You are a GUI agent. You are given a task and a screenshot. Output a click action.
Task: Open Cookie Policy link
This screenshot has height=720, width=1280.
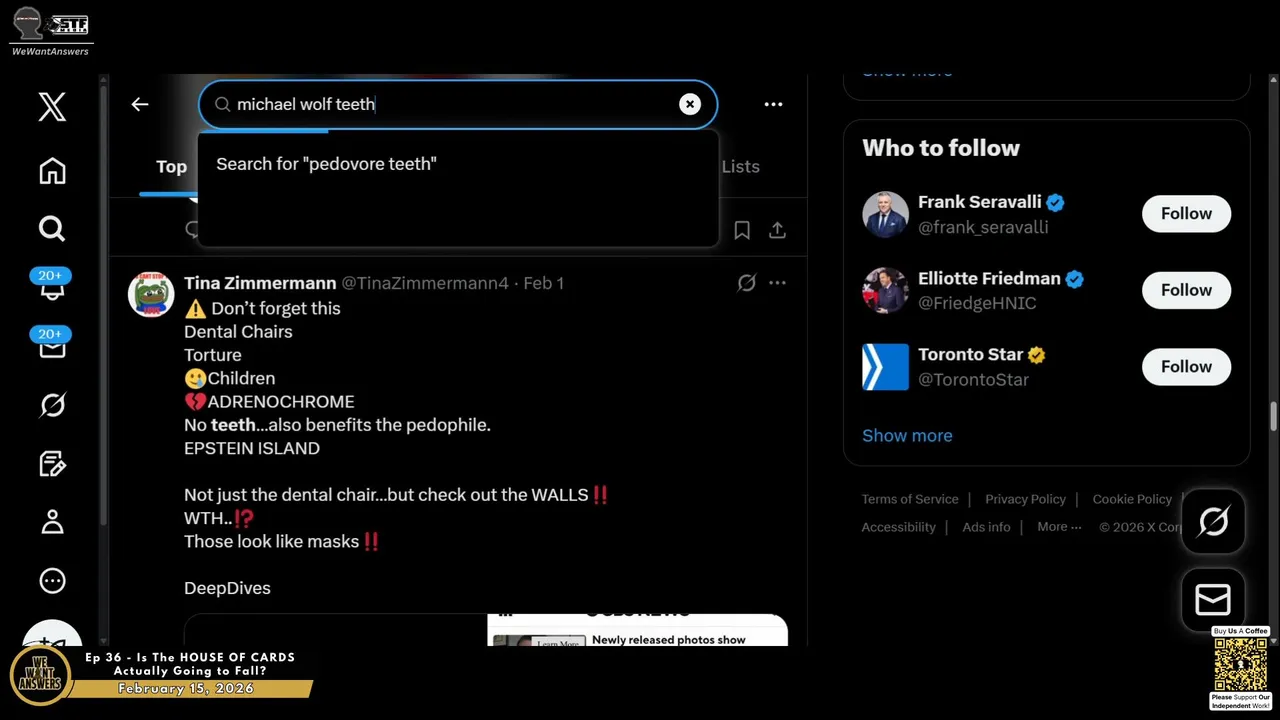tap(1132, 499)
